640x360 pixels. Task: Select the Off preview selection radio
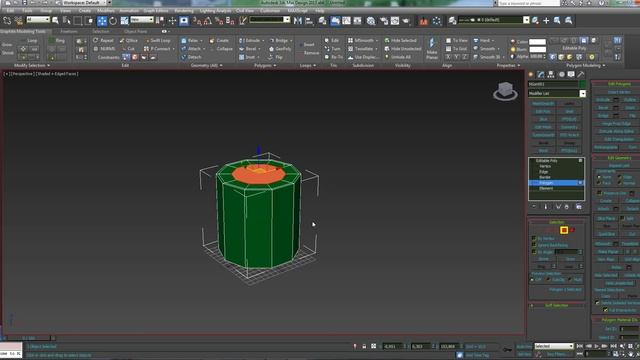coord(532,280)
